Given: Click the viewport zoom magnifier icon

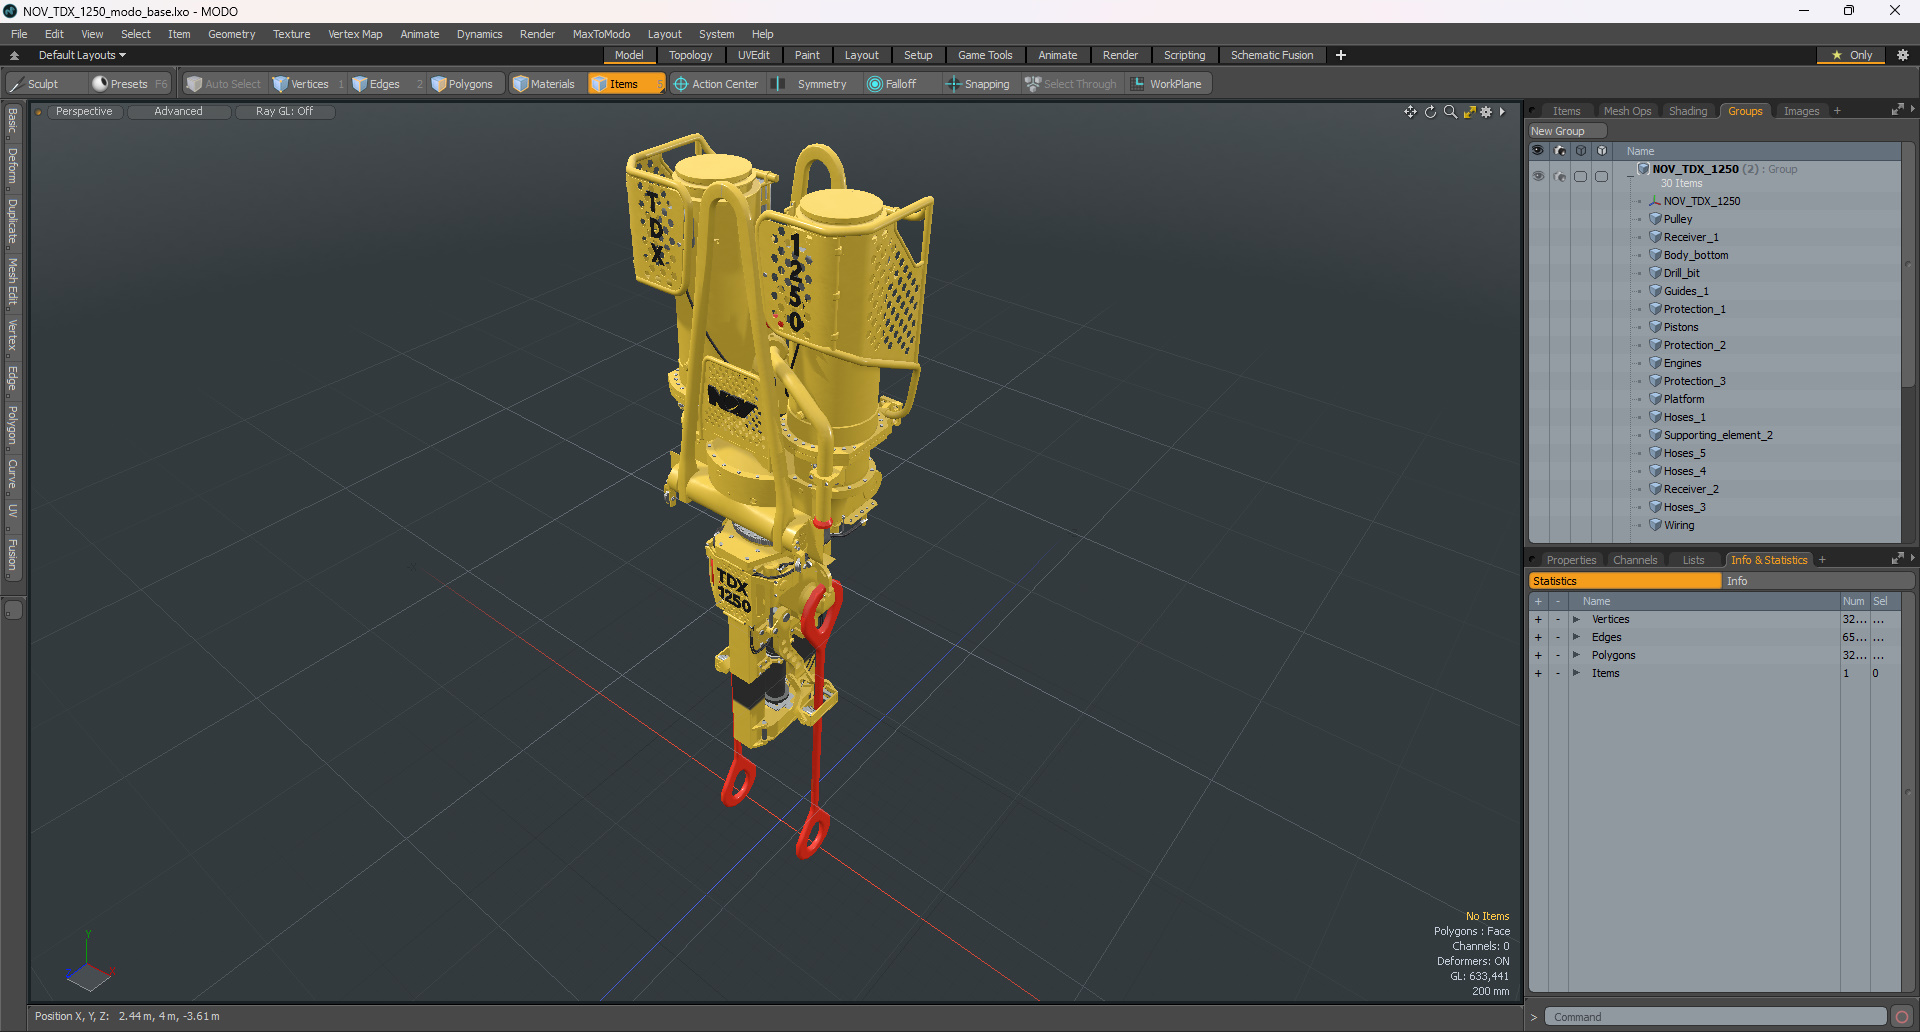Looking at the screenshot, I should coord(1450,112).
